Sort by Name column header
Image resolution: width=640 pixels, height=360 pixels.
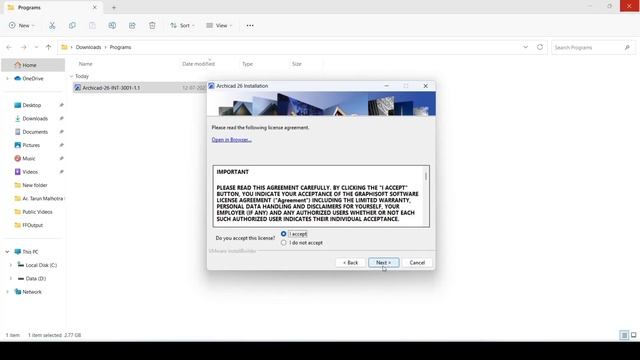pos(85,64)
